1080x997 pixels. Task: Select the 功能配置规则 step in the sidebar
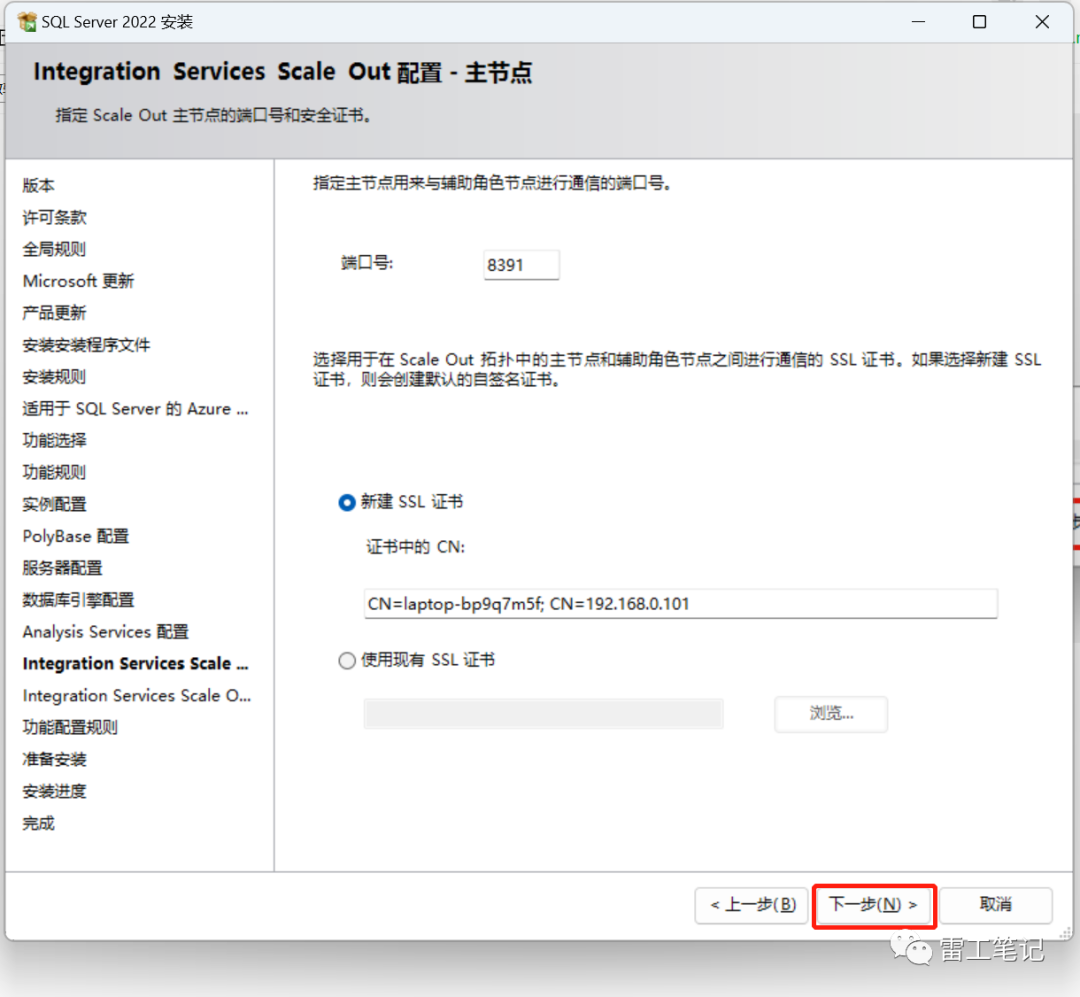click(x=70, y=728)
